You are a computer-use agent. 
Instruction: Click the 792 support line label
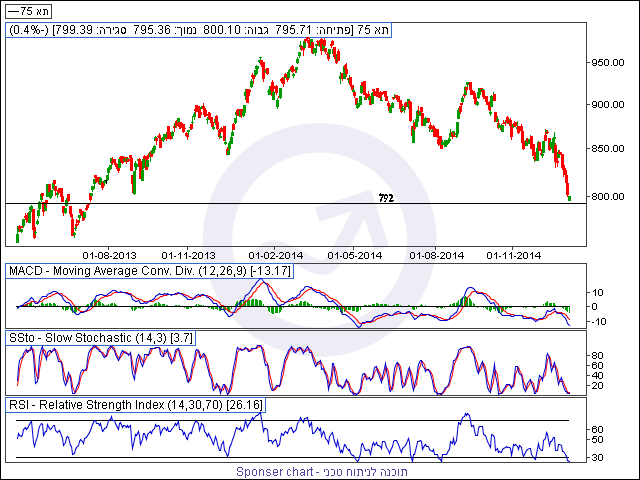tap(386, 198)
